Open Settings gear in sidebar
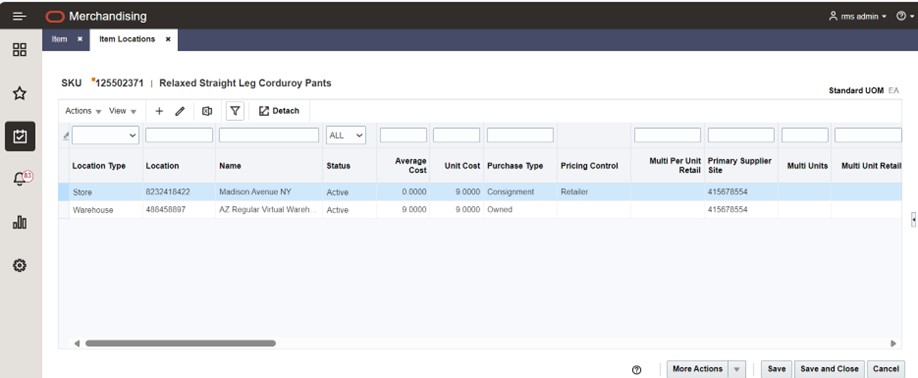Image resolution: width=918 pixels, height=378 pixels. click(20, 266)
